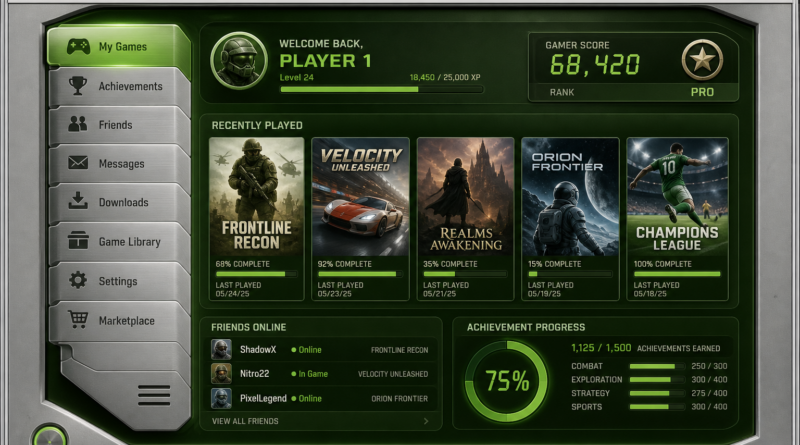Open the Orion Frontier game cover

570,196
